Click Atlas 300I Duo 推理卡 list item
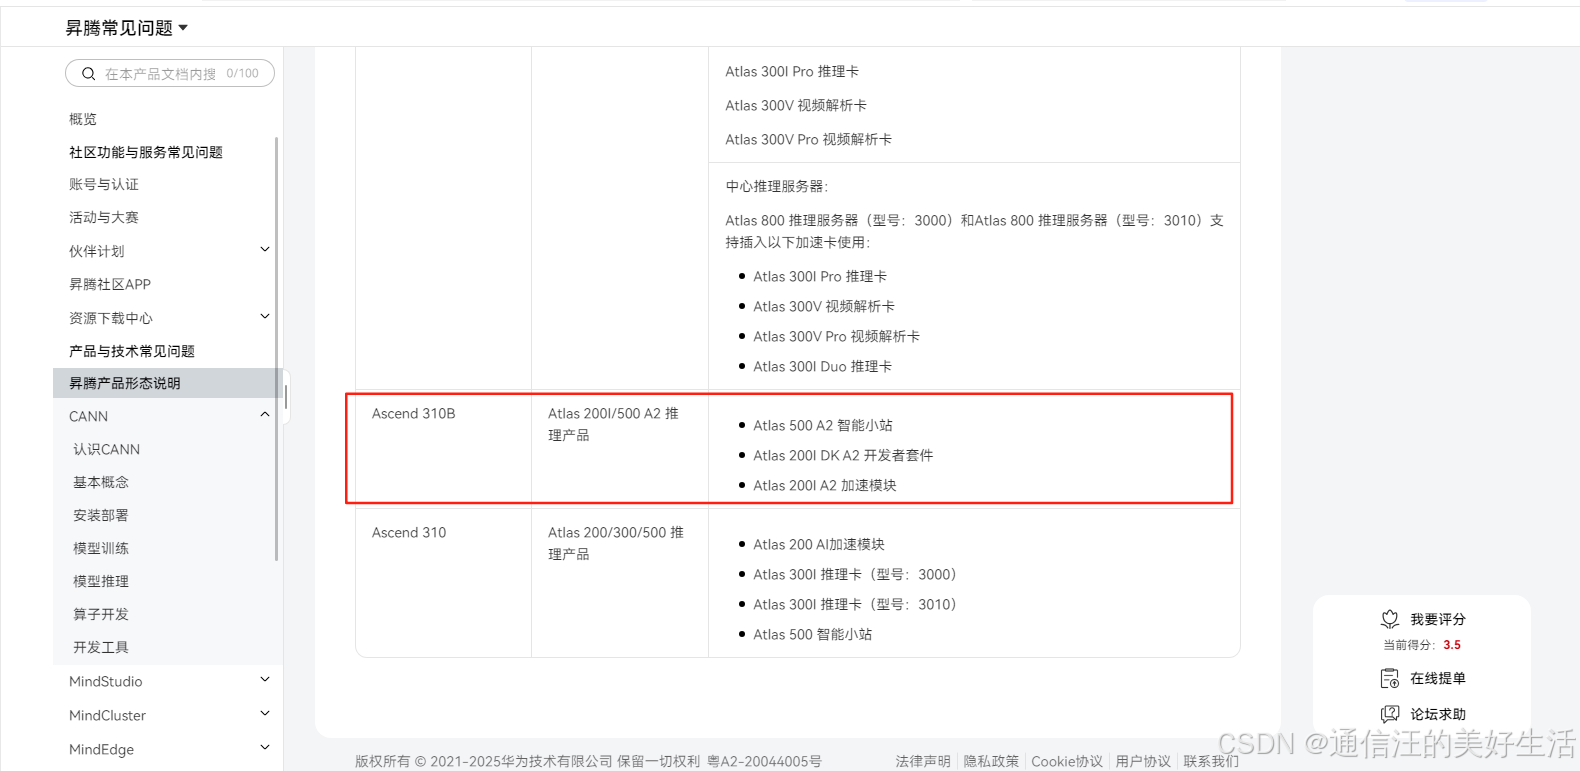 (x=822, y=366)
